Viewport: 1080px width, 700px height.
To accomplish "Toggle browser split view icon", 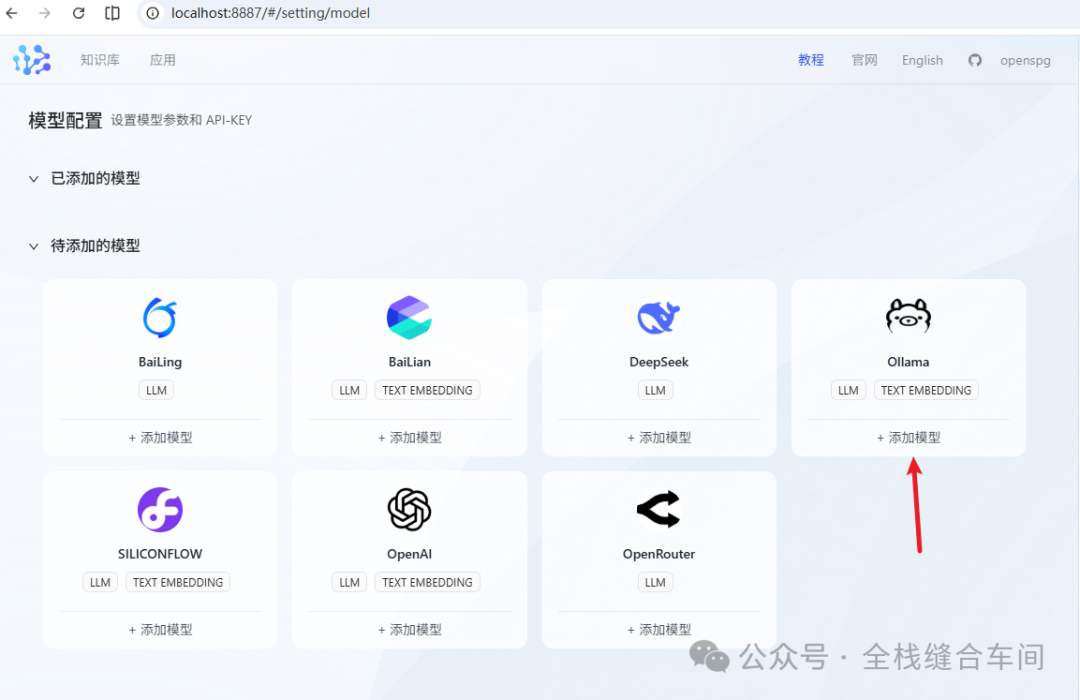I will [112, 13].
